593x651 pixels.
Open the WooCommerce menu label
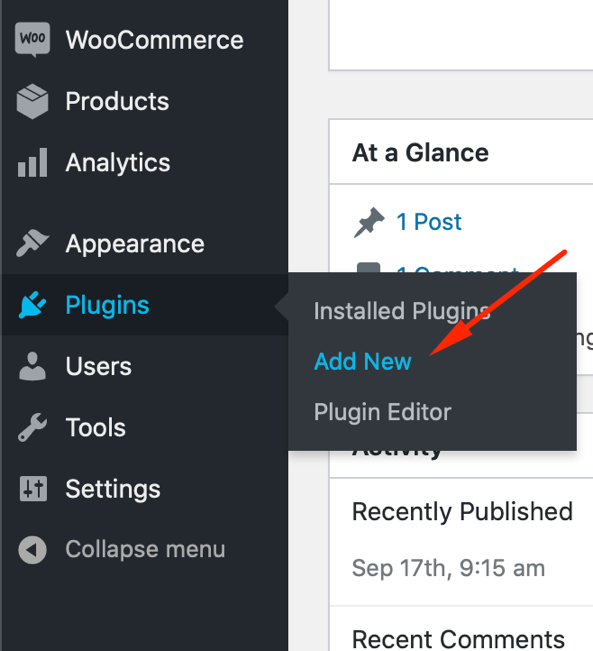154,40
